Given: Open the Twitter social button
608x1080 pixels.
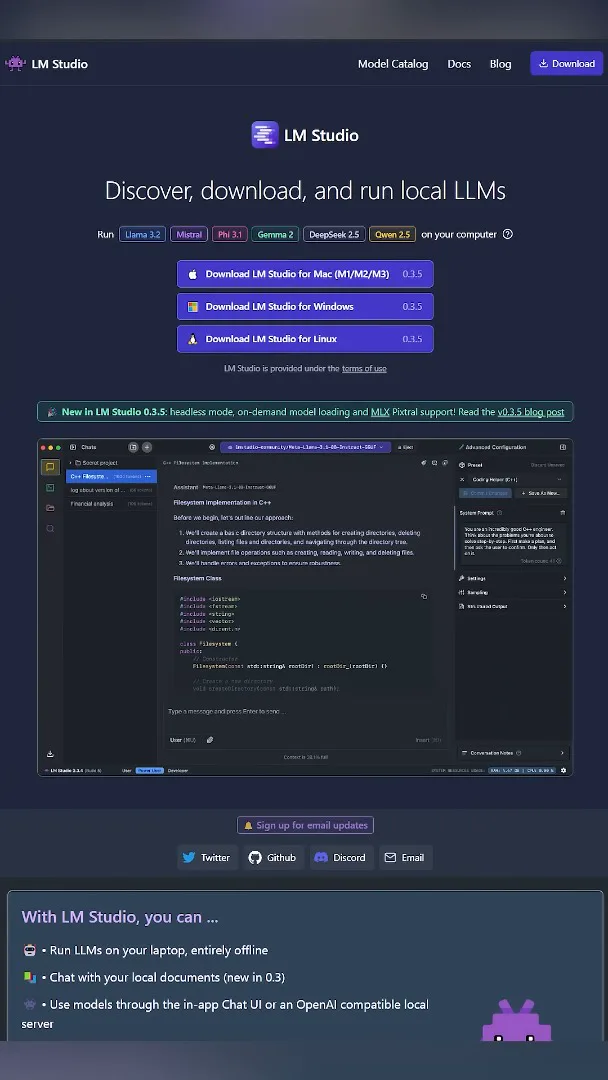Looking at the screenshot, I should pyautogui.click(x=207, y=858).
